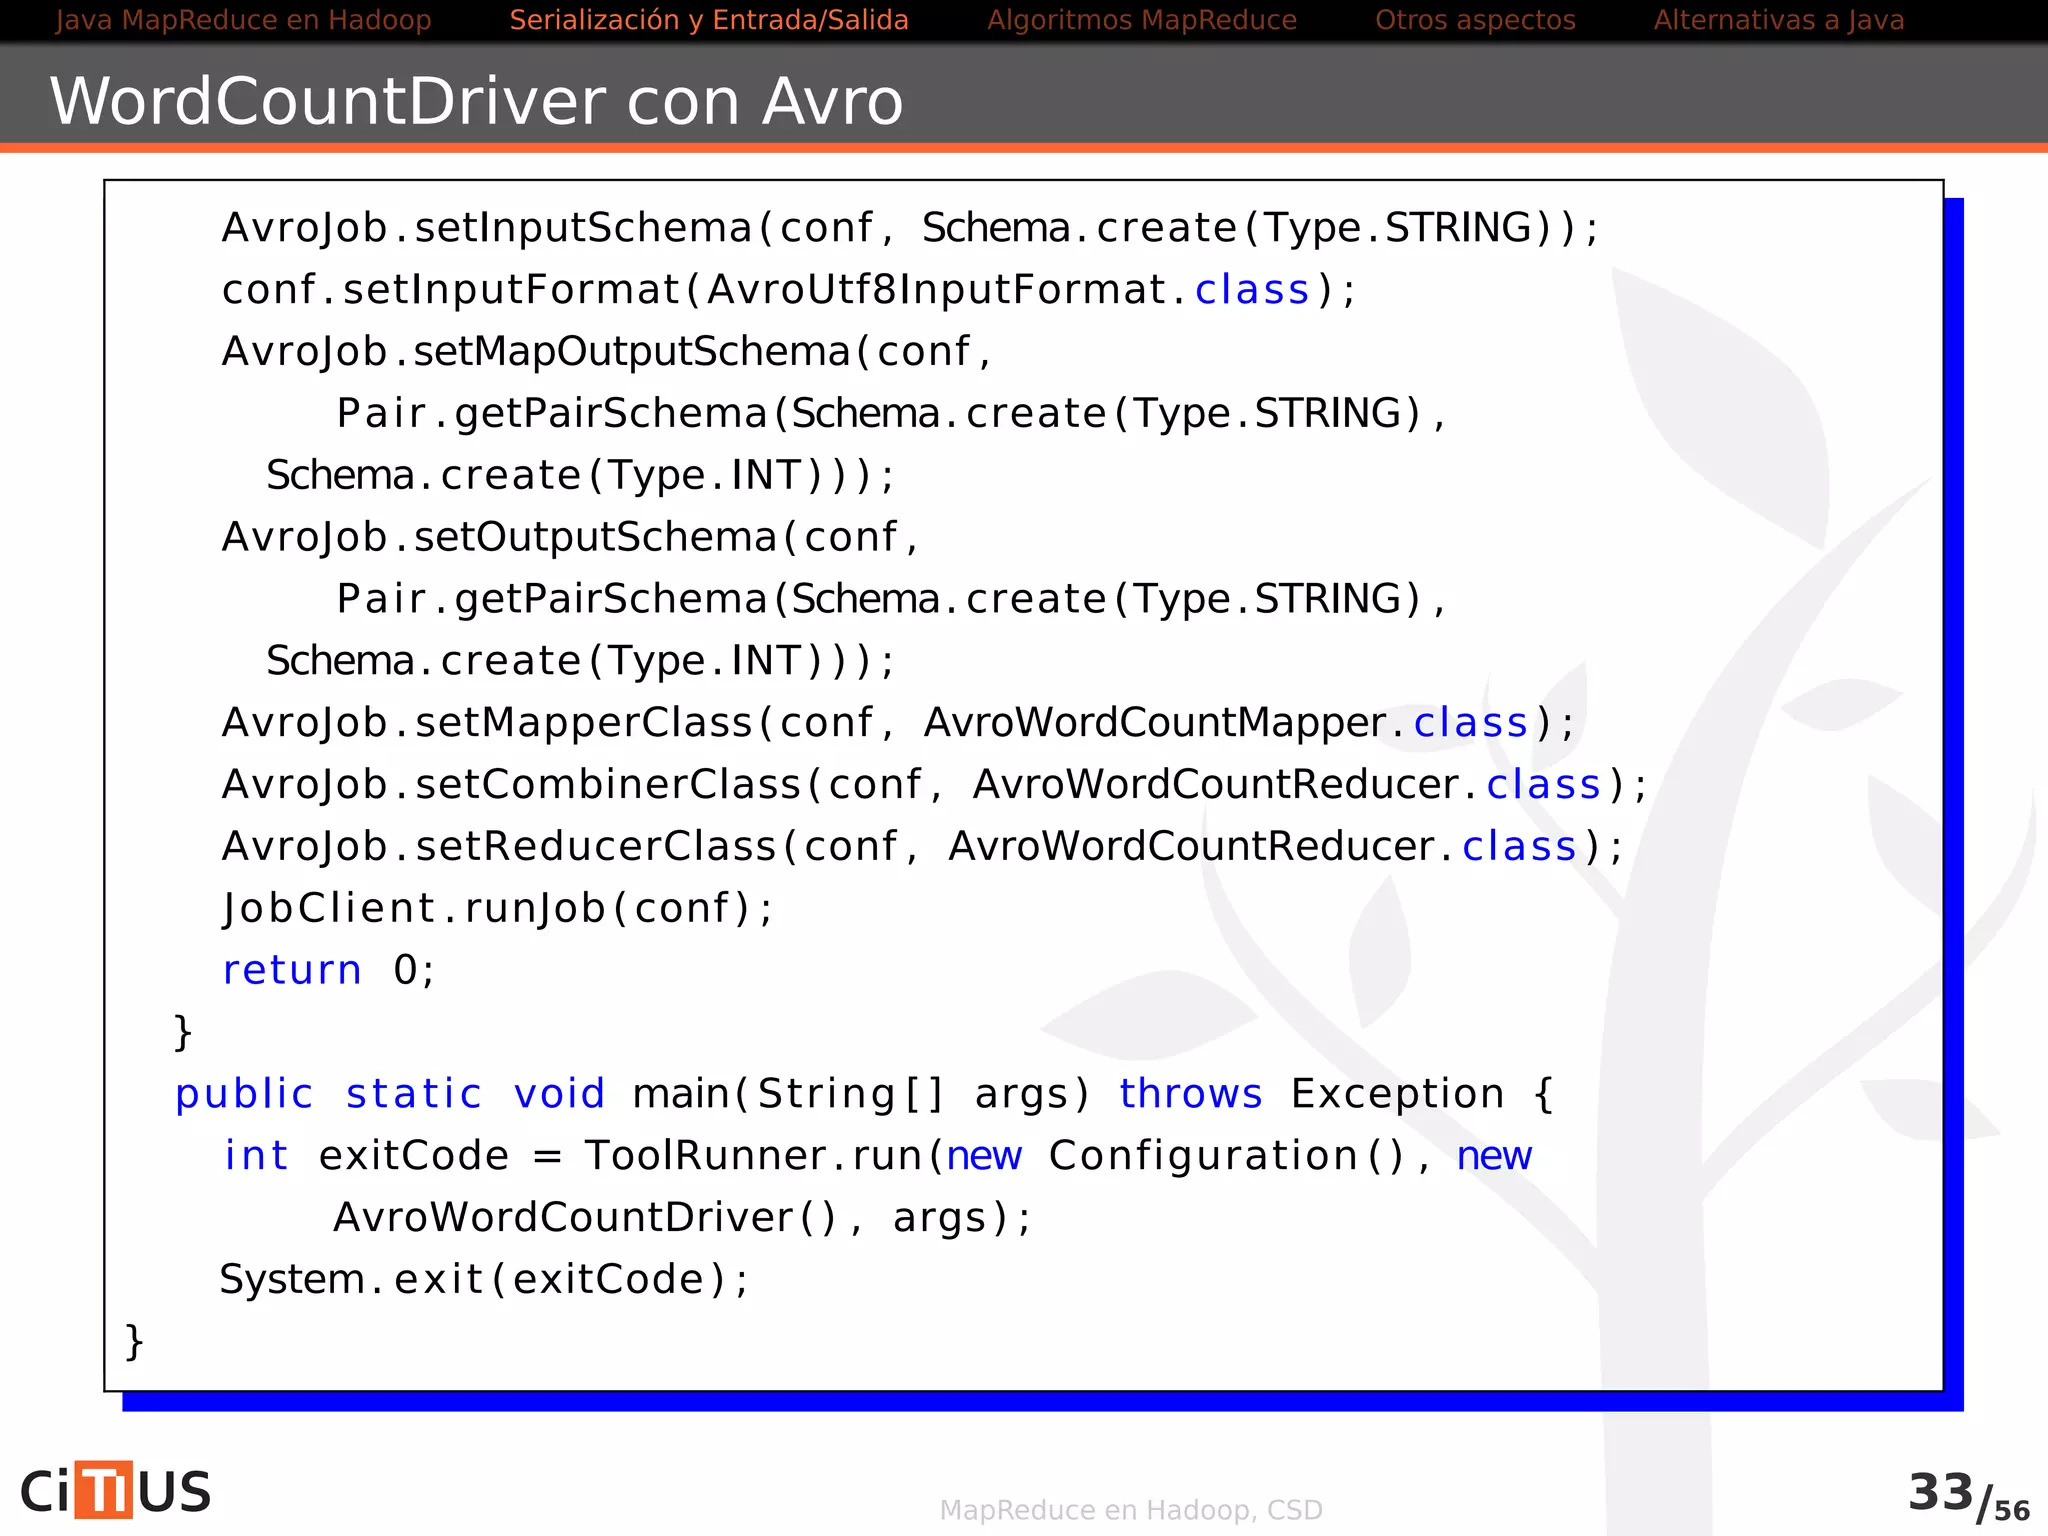Click the slide title 'WordCountDriver con Avro'
Screen dimensions: 2048x1536
click(476, 101)
